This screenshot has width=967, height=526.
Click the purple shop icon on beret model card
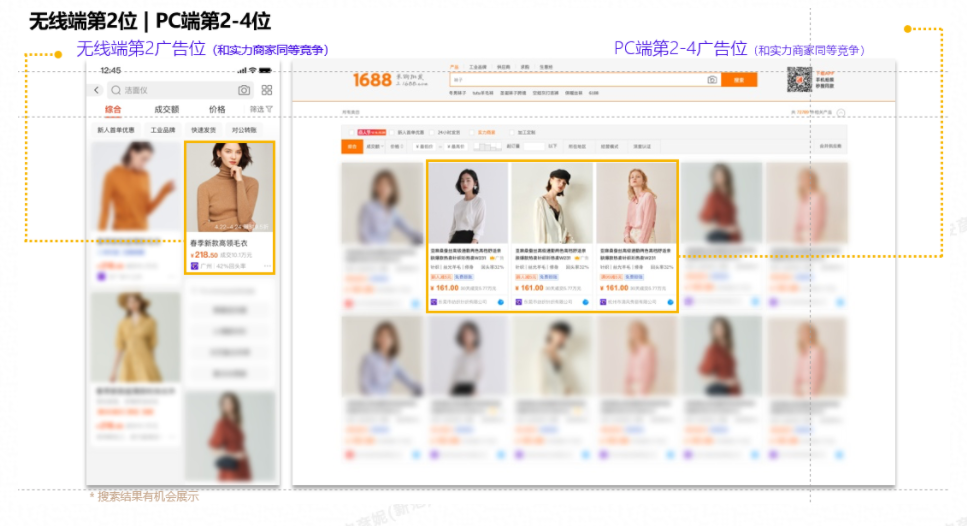point(519,302)
